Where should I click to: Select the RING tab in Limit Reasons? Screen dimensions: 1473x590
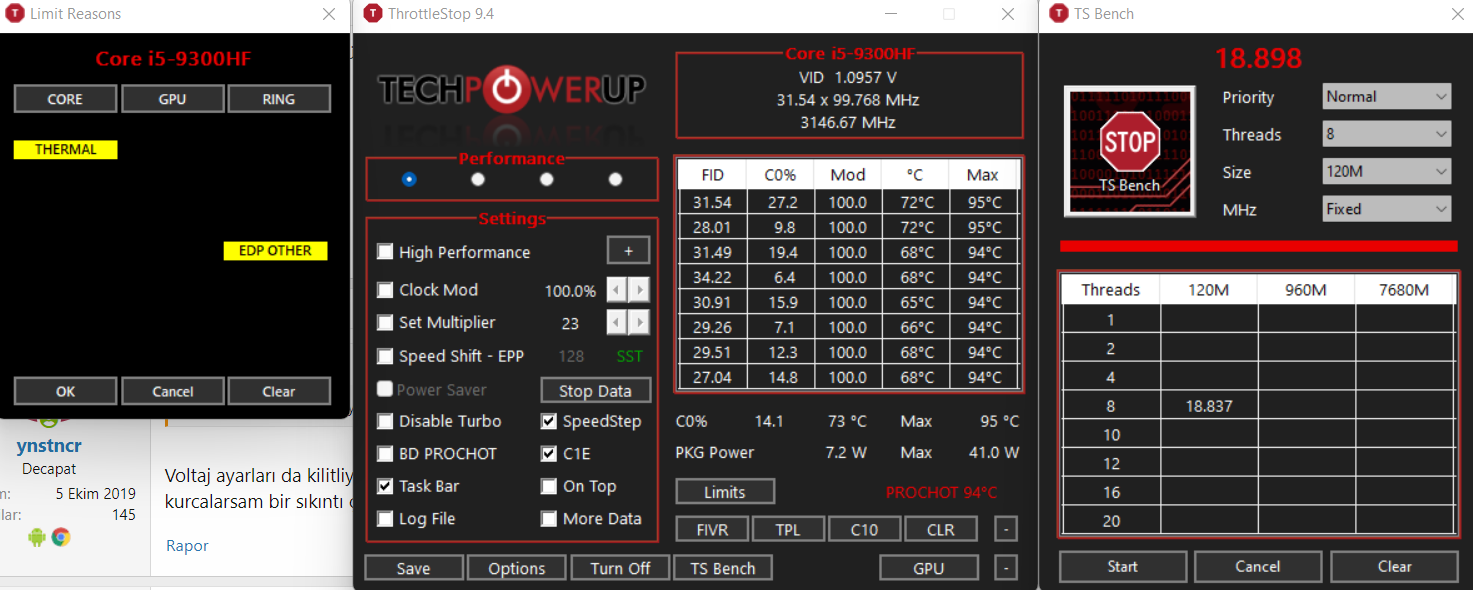279,99
